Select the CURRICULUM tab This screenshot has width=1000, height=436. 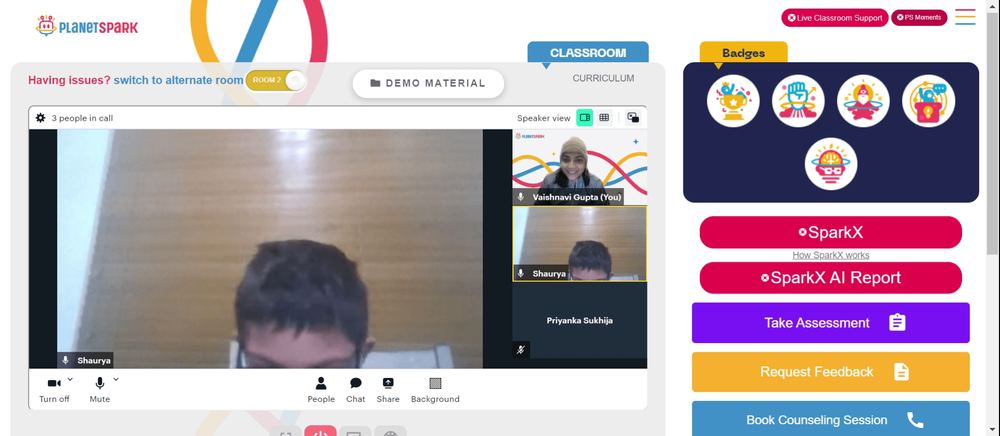603,78
